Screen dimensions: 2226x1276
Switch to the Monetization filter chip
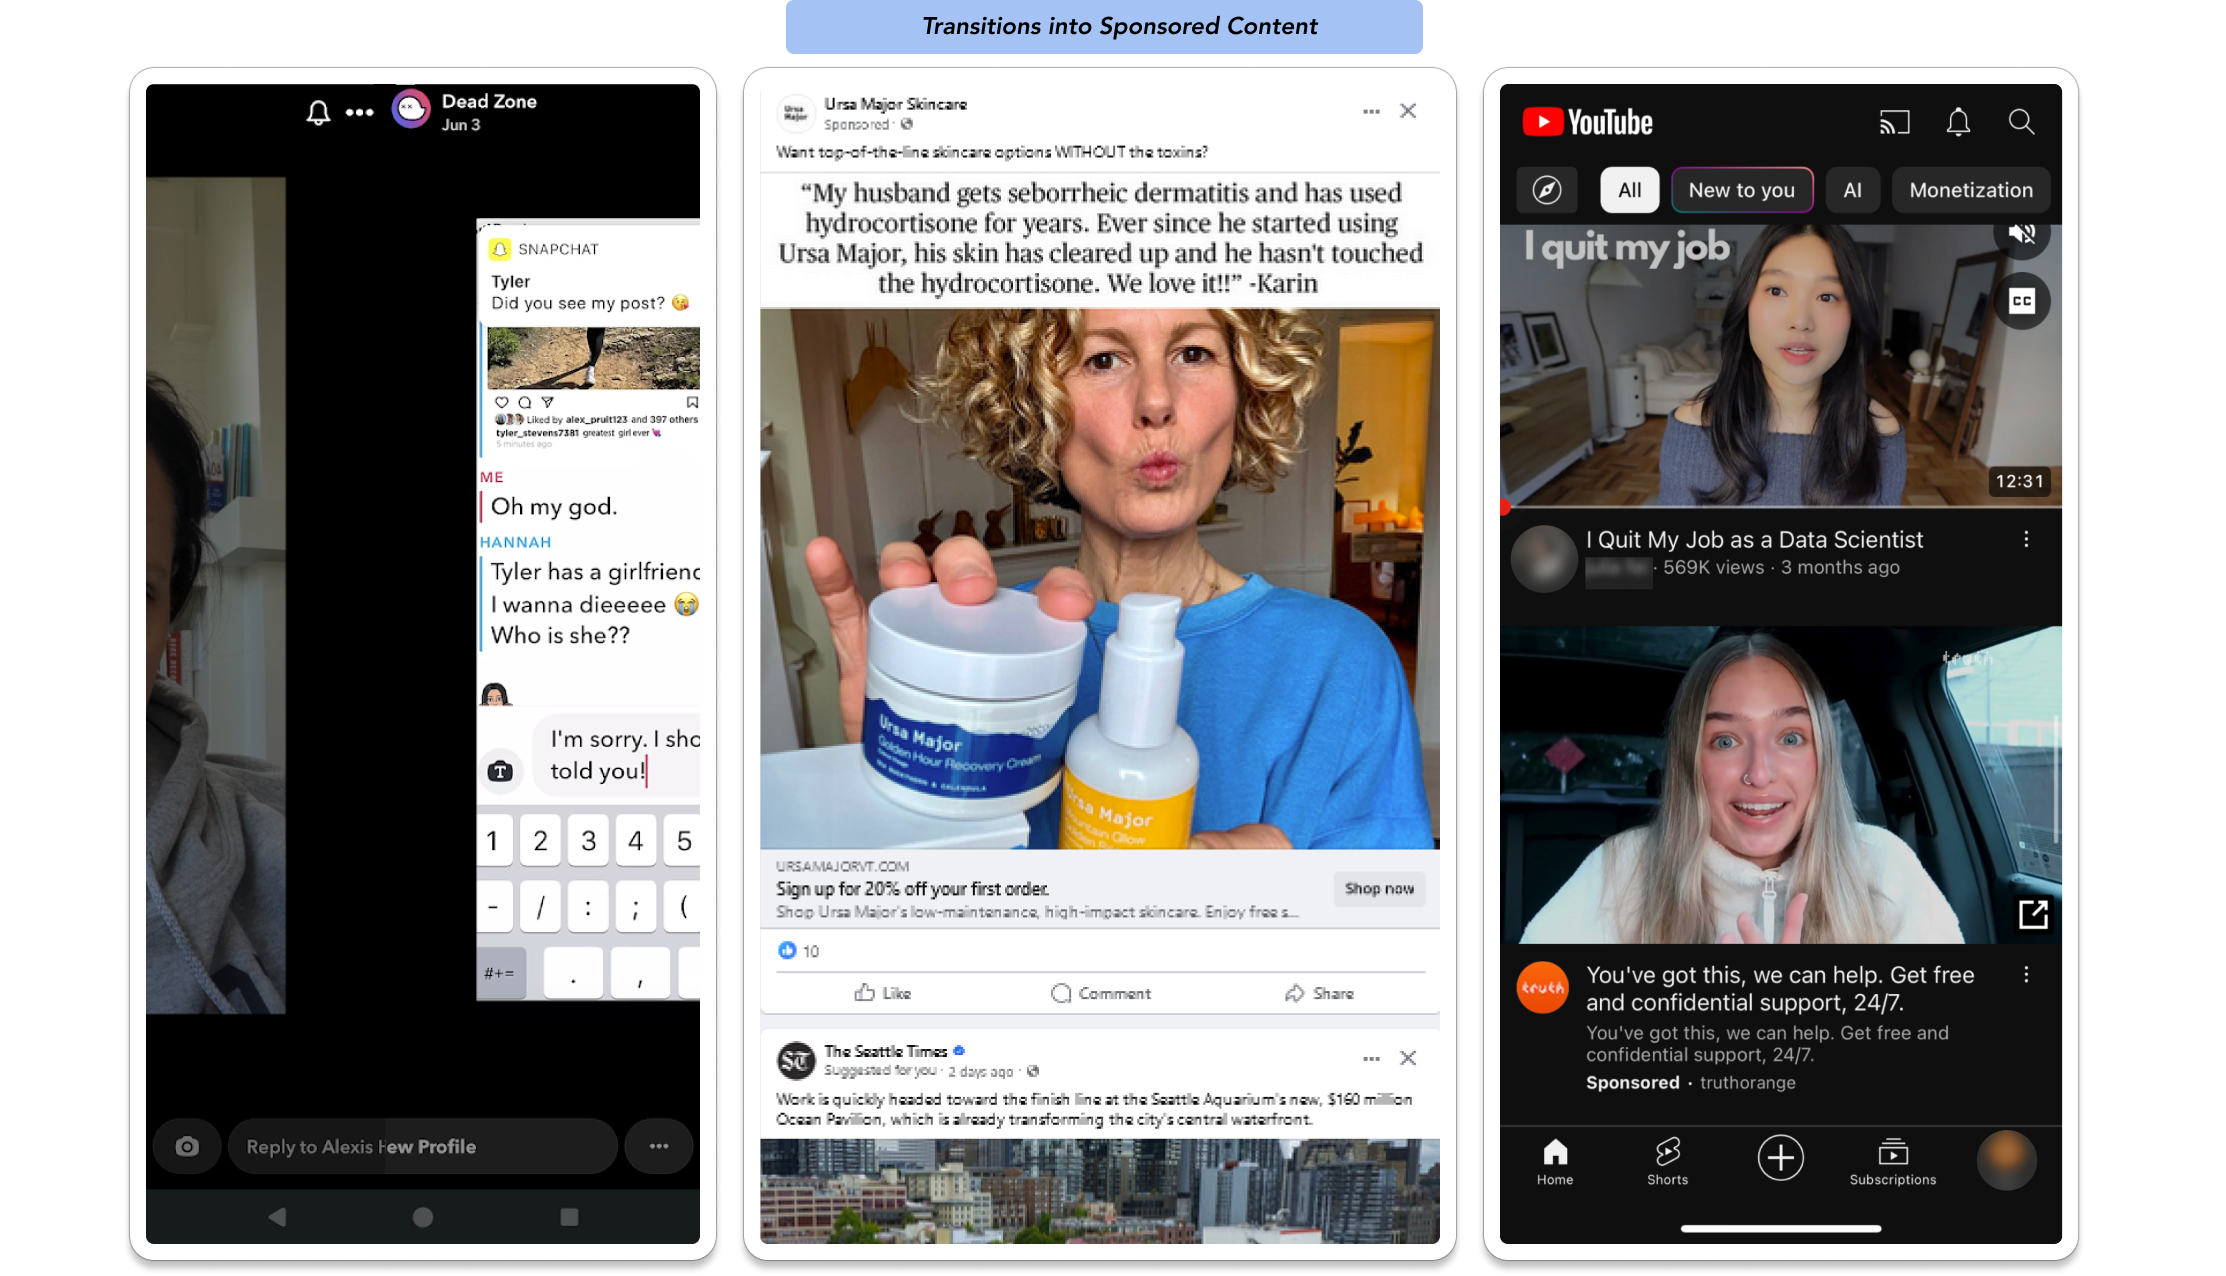1970,190
